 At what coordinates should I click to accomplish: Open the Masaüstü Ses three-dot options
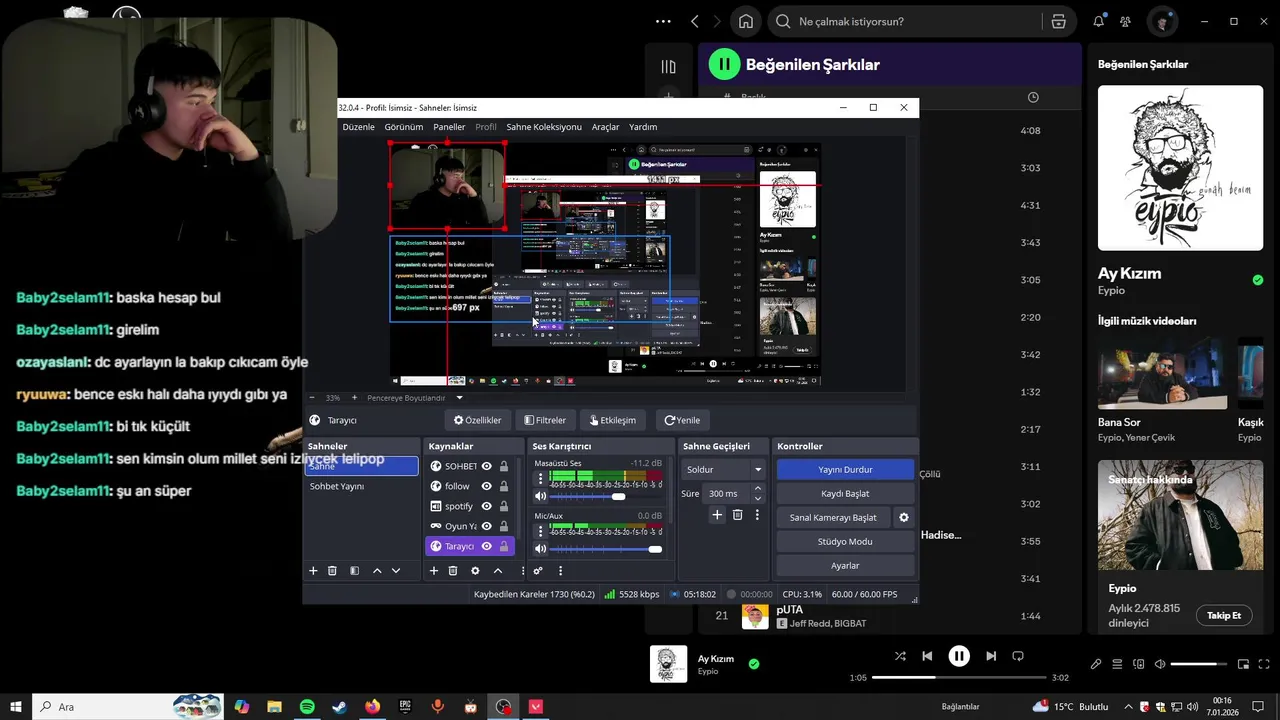(541, 479)
